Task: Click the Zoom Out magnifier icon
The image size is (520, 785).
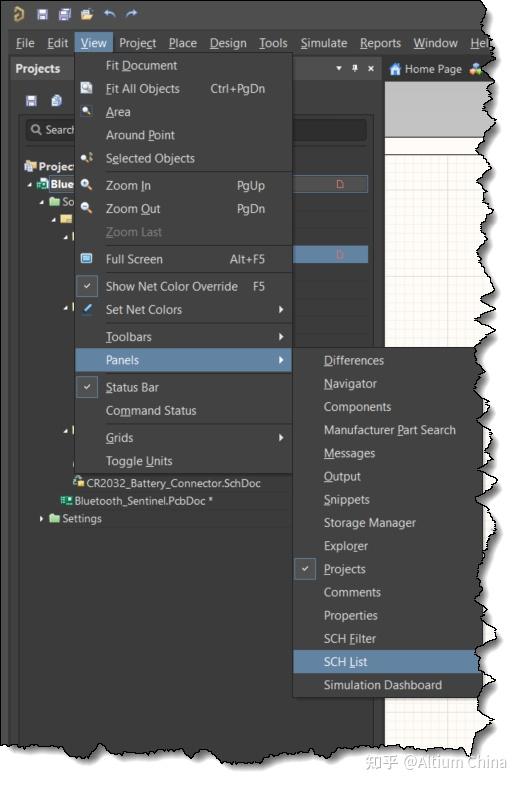Action: 87,208
